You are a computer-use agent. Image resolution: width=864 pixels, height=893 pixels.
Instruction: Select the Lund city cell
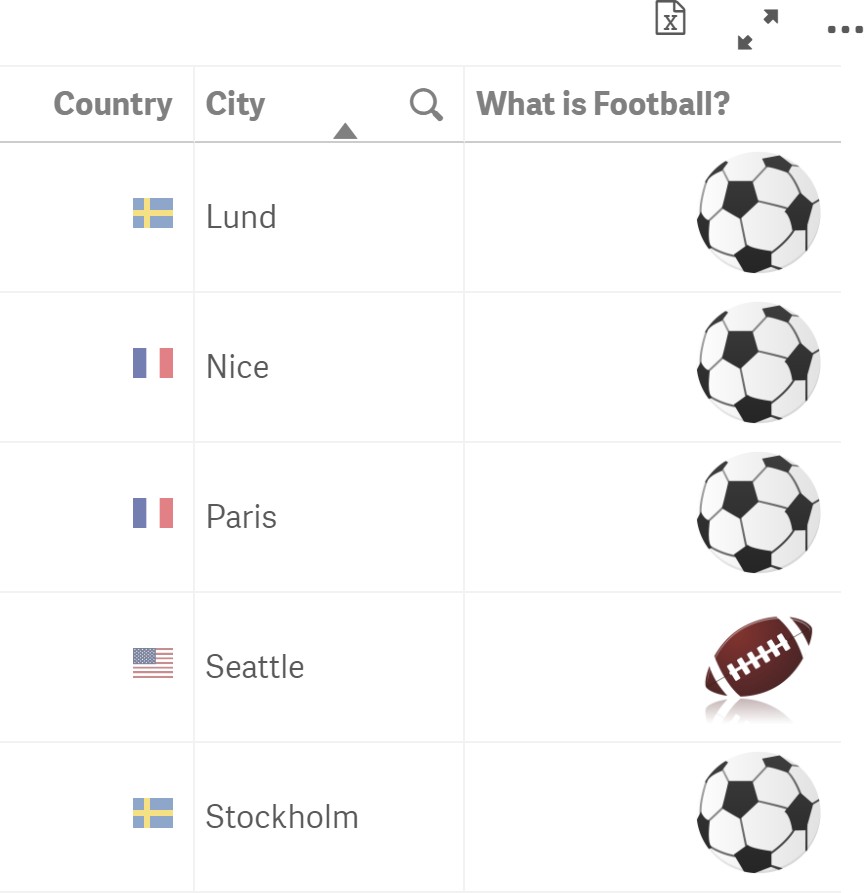[329, 217]
